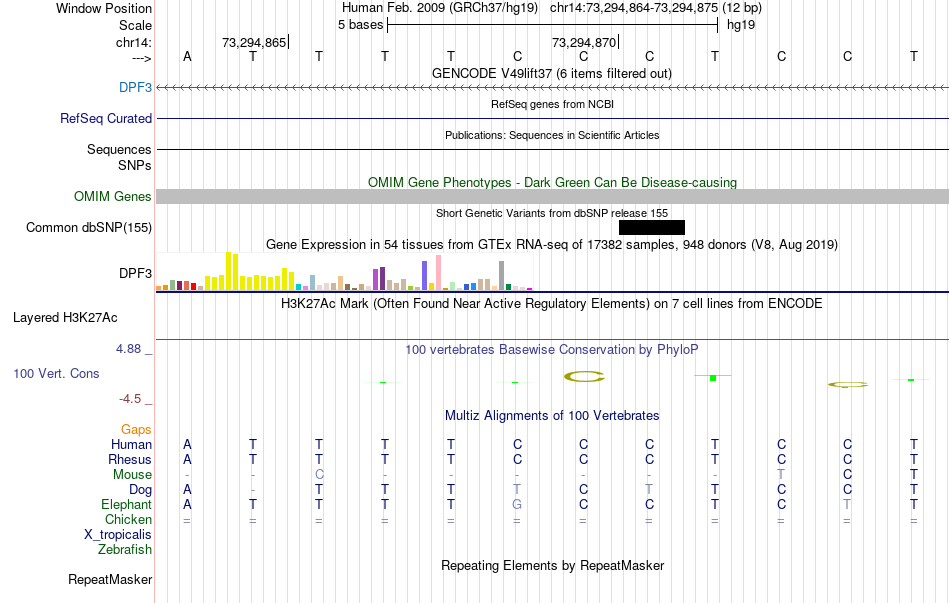Screen dimensions: 950x603
Task: Select the Mouse alignment row label
Action: (x=132, y=475)
